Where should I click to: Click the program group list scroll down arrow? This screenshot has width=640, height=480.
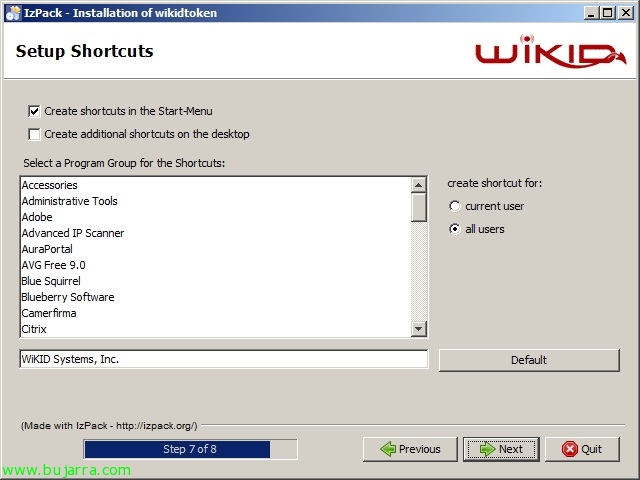click(x=418, y=329)
